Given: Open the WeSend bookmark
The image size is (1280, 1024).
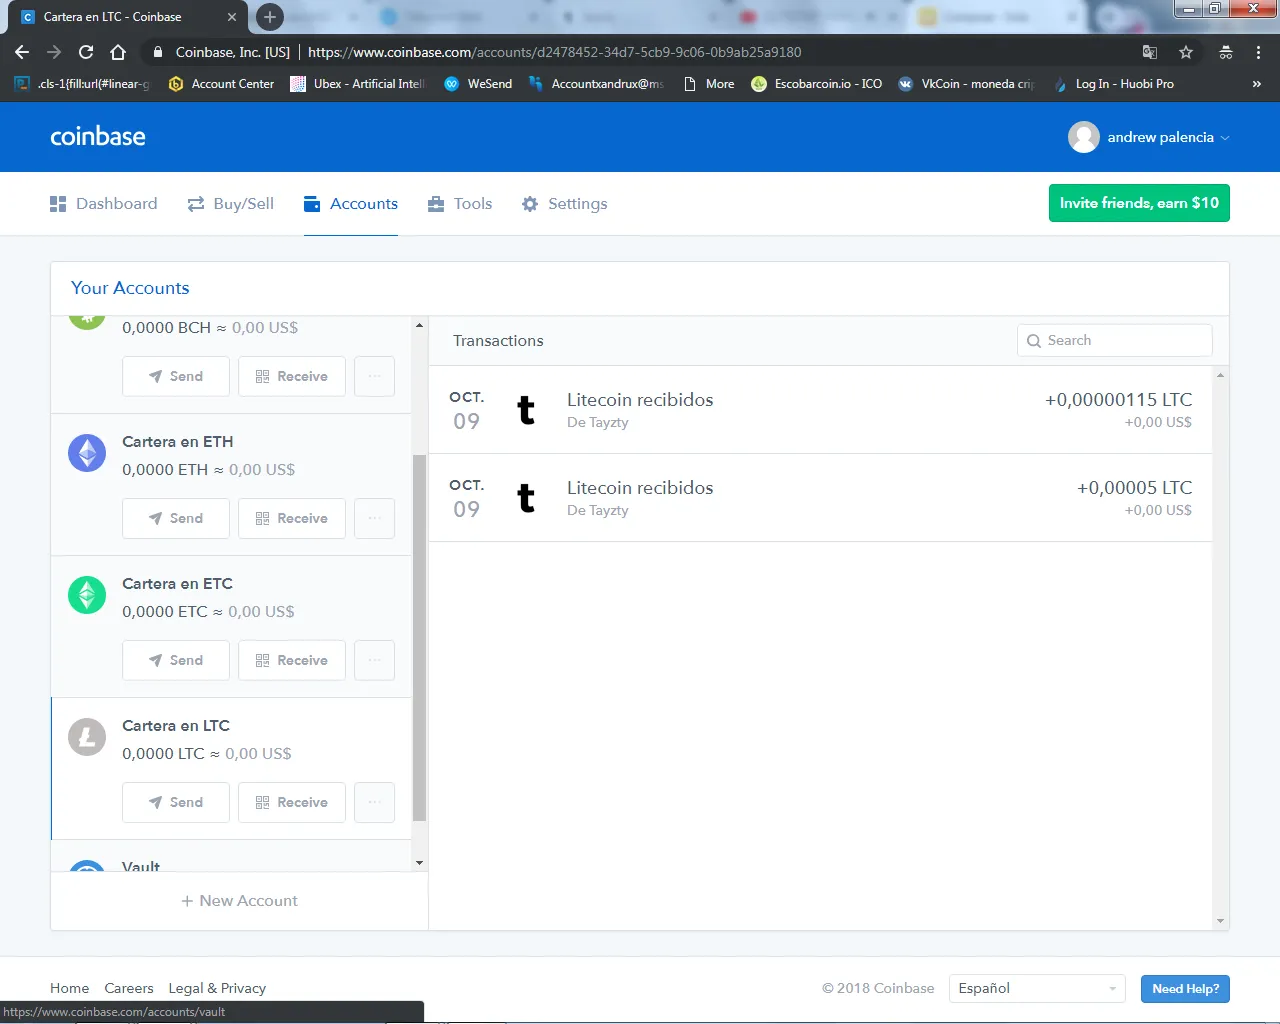Looking at the screenshot, I should point(478,84).
